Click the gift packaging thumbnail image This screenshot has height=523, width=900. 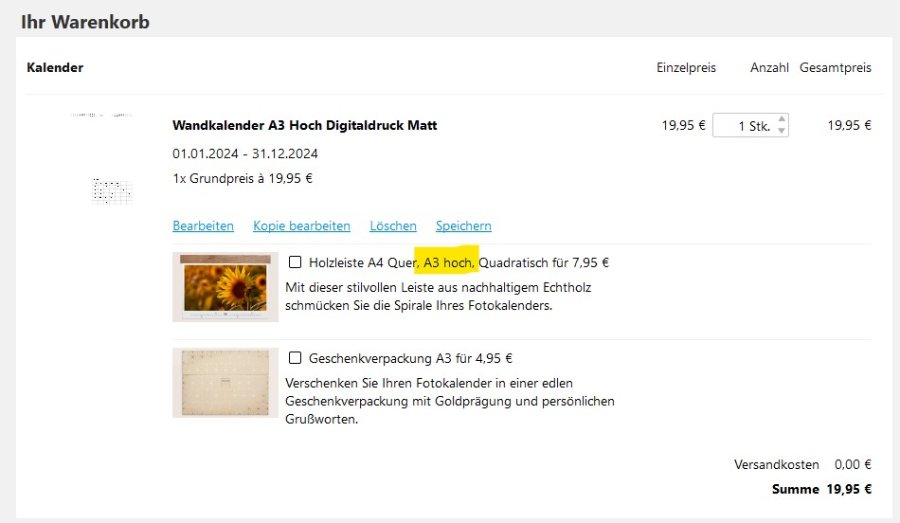(x=226, y=382)
